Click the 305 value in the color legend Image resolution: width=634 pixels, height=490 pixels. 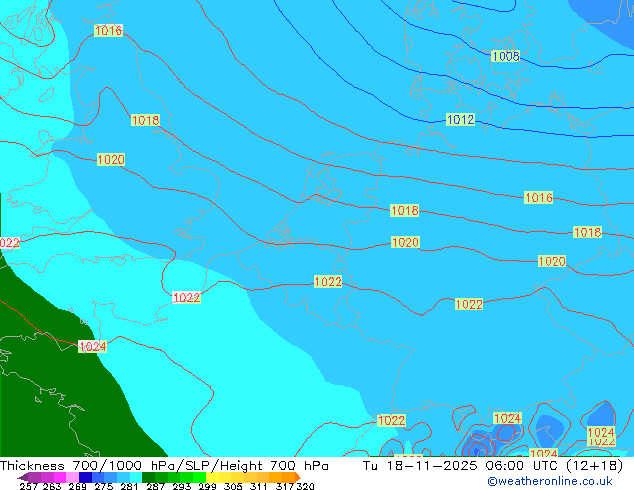coord(233,486)
